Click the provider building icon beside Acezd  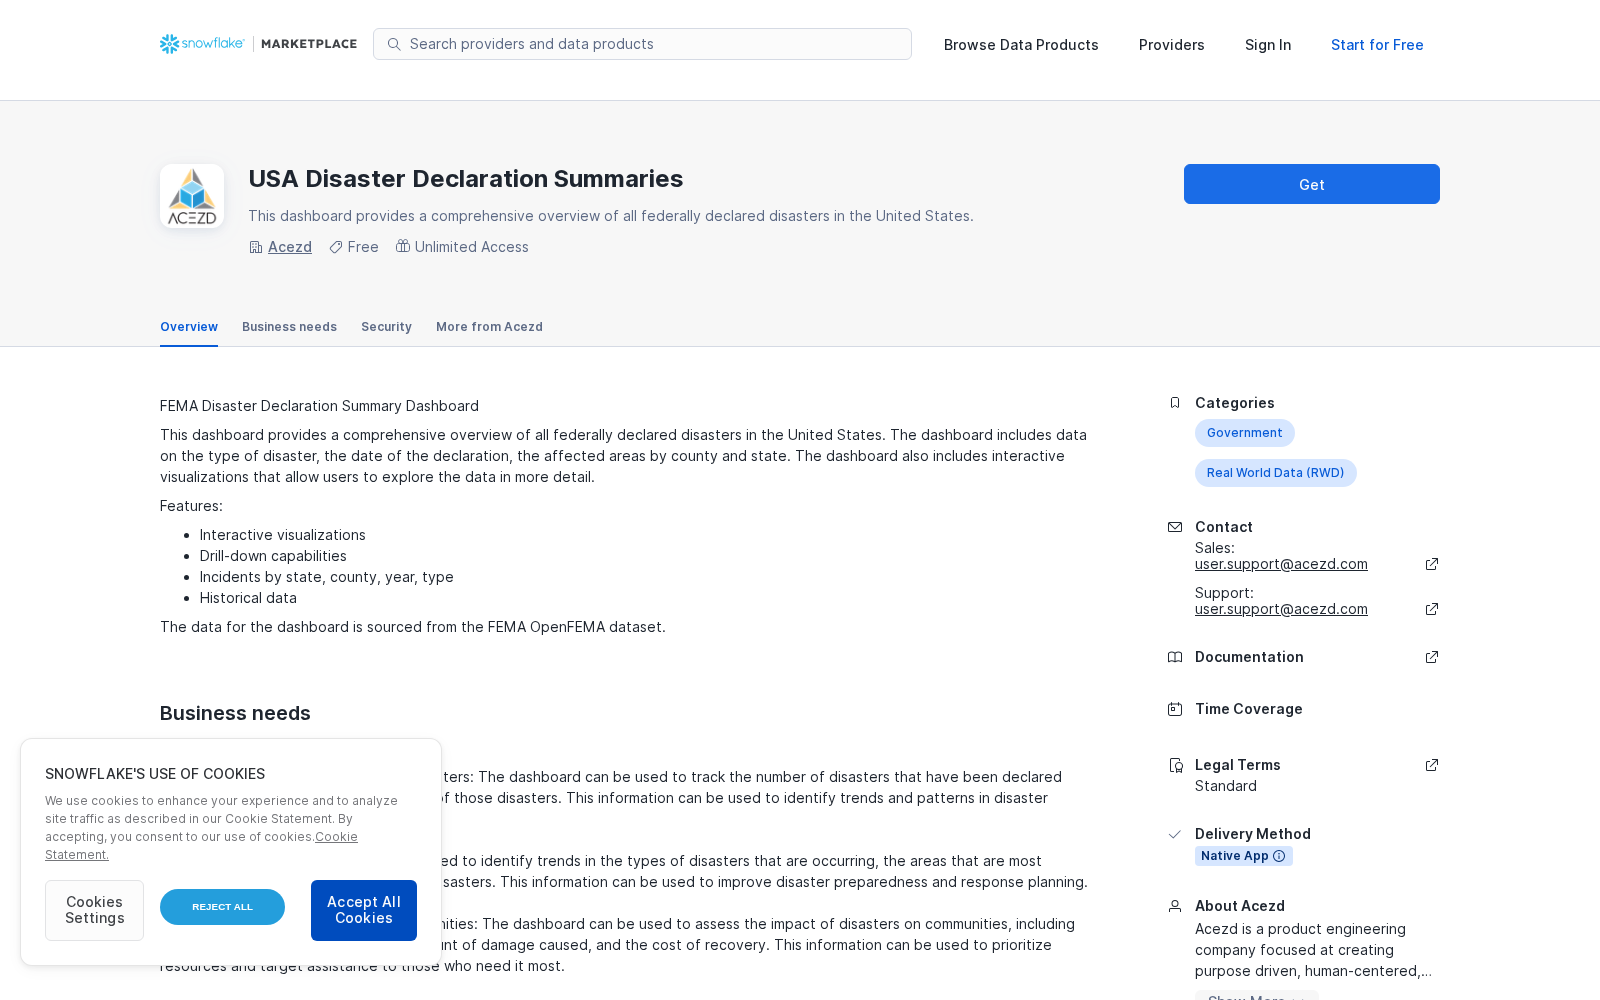click(256, 247)
